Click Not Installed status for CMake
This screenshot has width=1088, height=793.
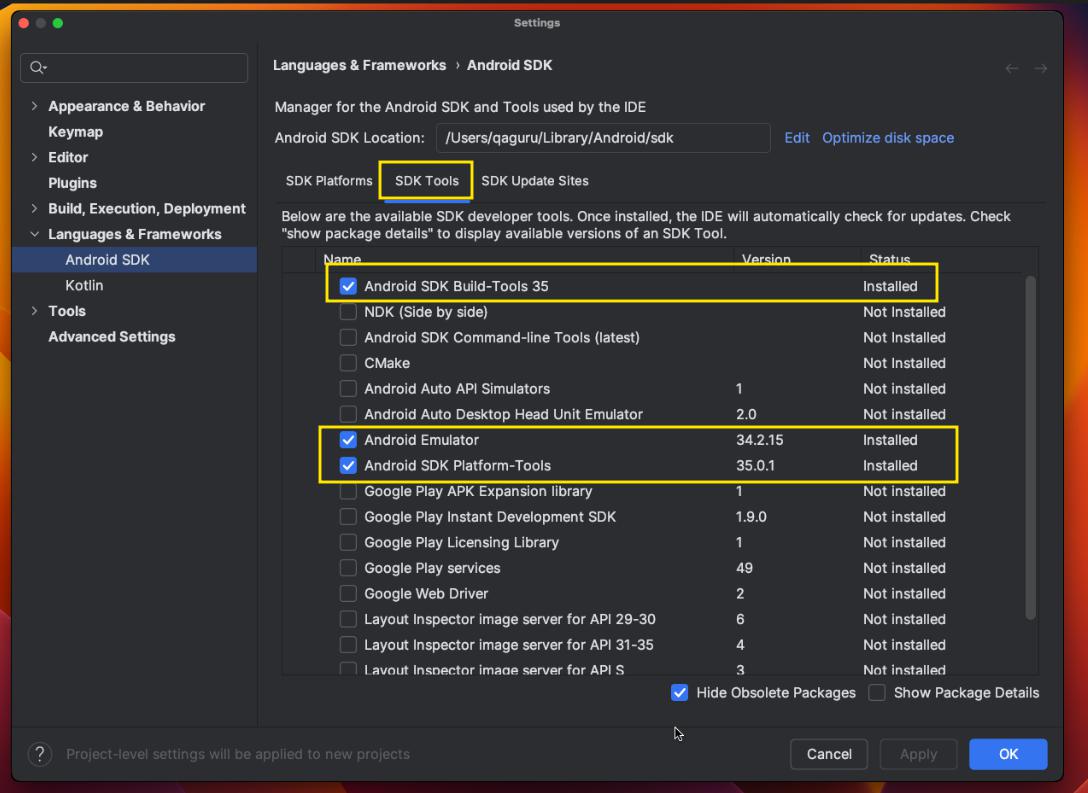pyautogui.click(x=903, y=363)
